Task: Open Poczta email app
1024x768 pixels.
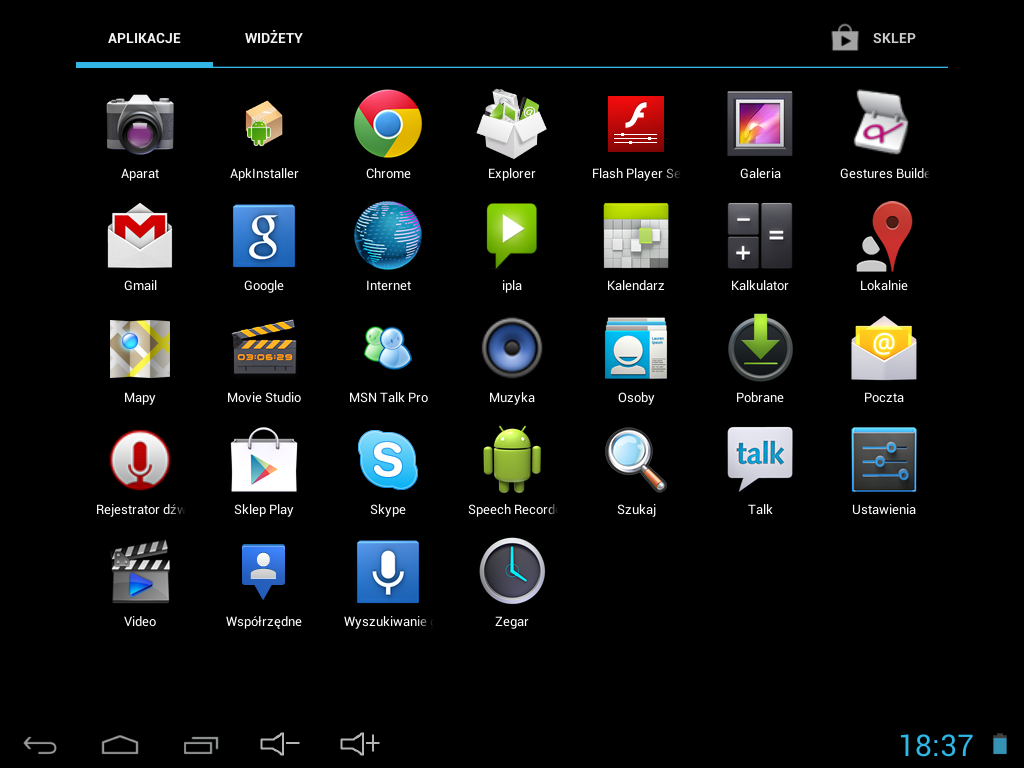Action: click(x=883, y=348)
